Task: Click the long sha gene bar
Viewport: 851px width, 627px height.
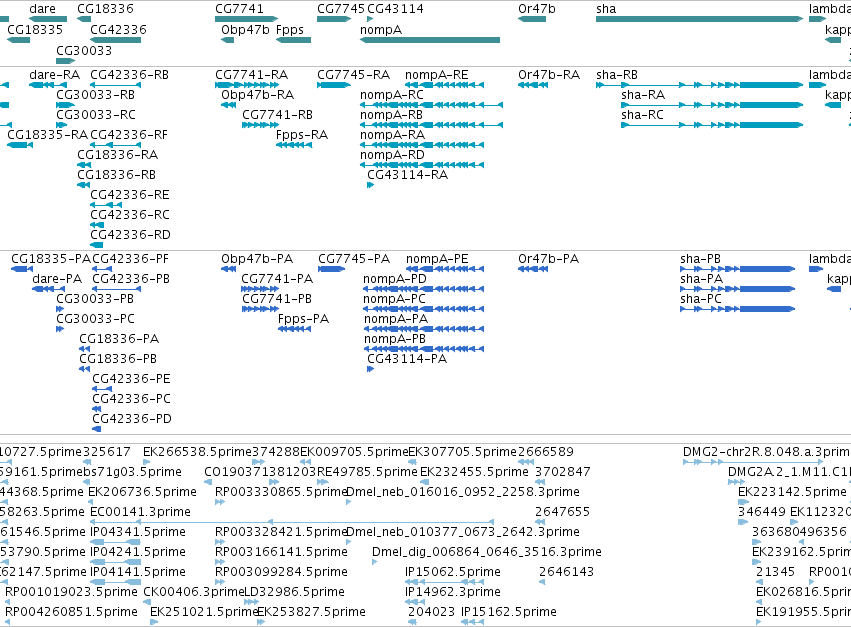Action: 699,19
